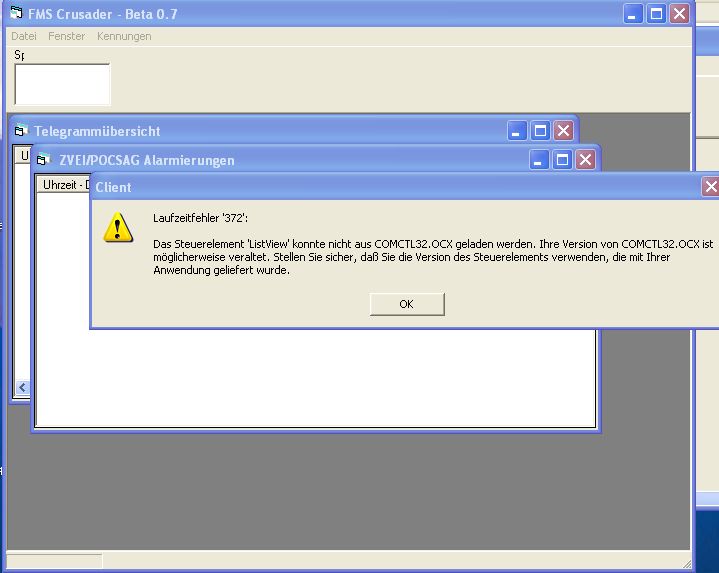719x573 pixels.
Task: Click the ZVEI/POCSAG Alarmierungen window icon
Action: (43, 160)
